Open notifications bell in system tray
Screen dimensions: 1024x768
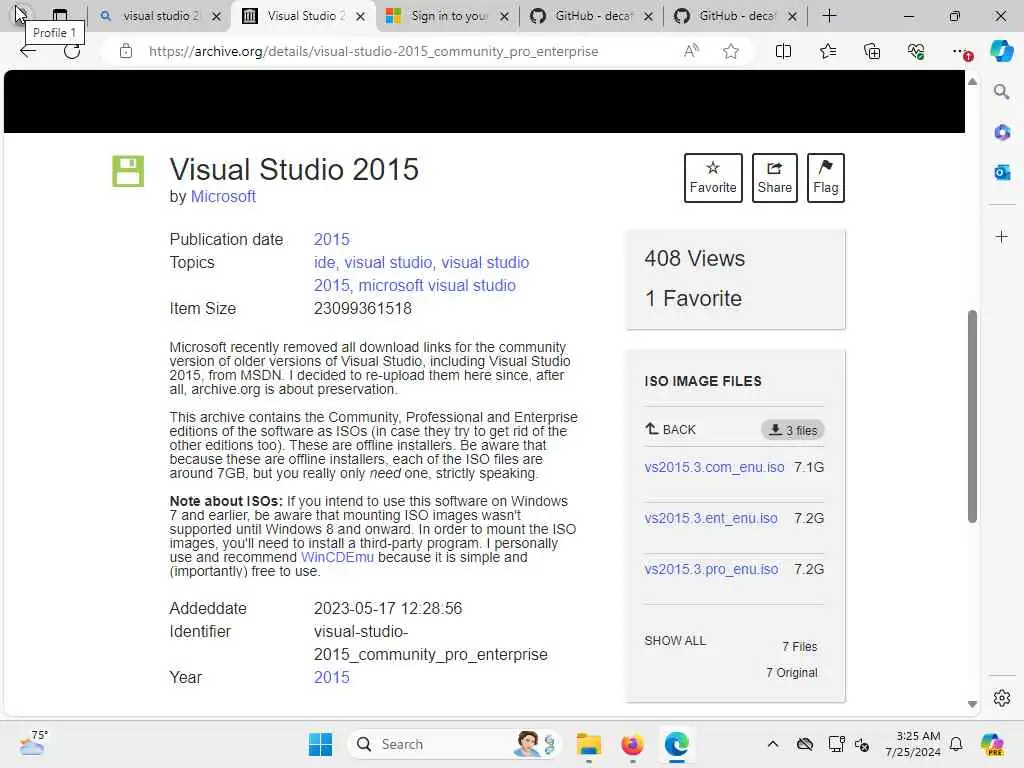point(956,744)
